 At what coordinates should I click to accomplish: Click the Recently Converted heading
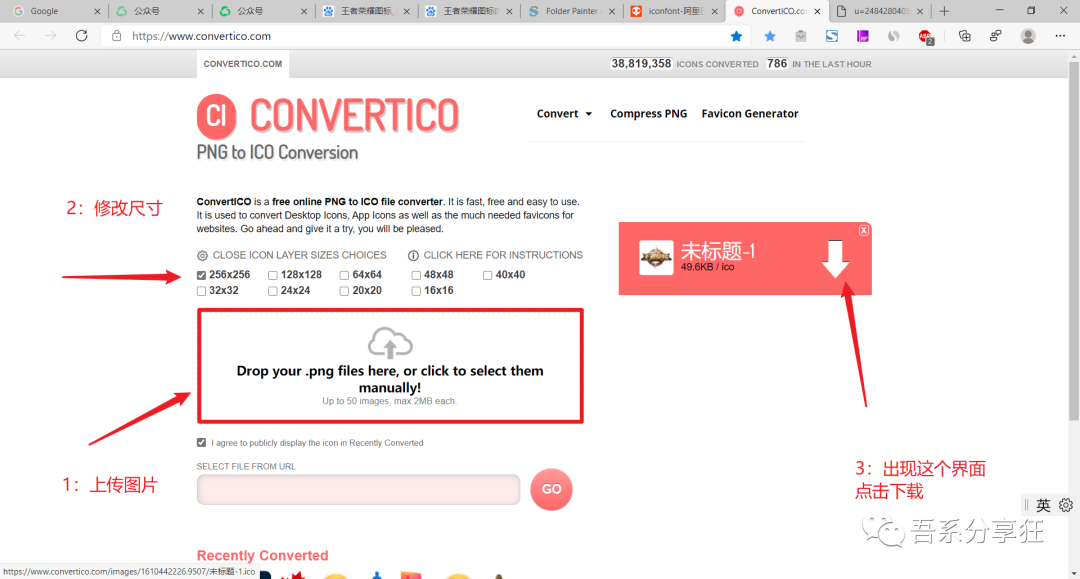pos(262,556)
